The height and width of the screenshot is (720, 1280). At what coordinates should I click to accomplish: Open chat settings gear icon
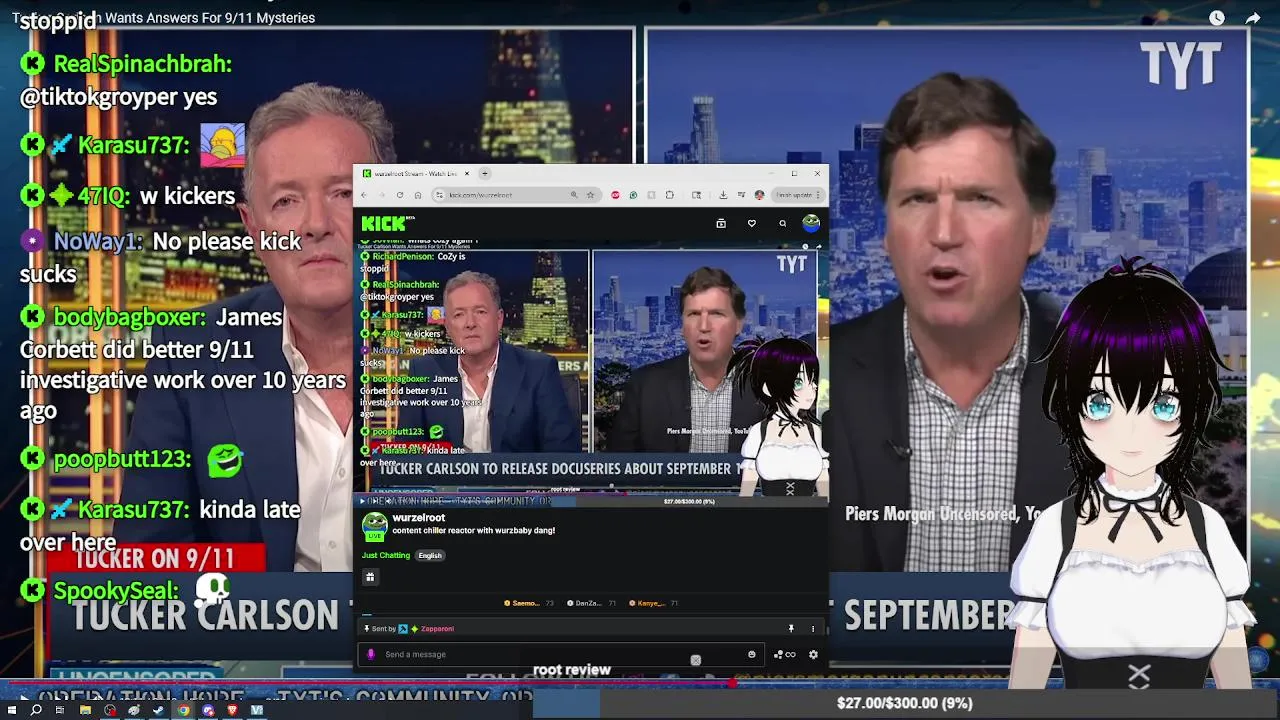[813, 654]
